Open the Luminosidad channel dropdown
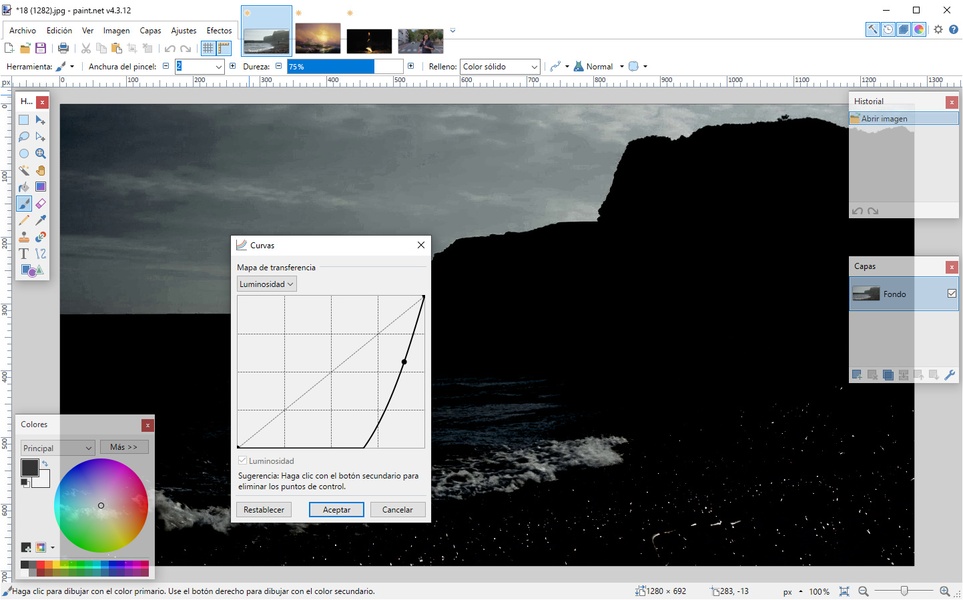963x600 pixels. [x=267, y=284]
